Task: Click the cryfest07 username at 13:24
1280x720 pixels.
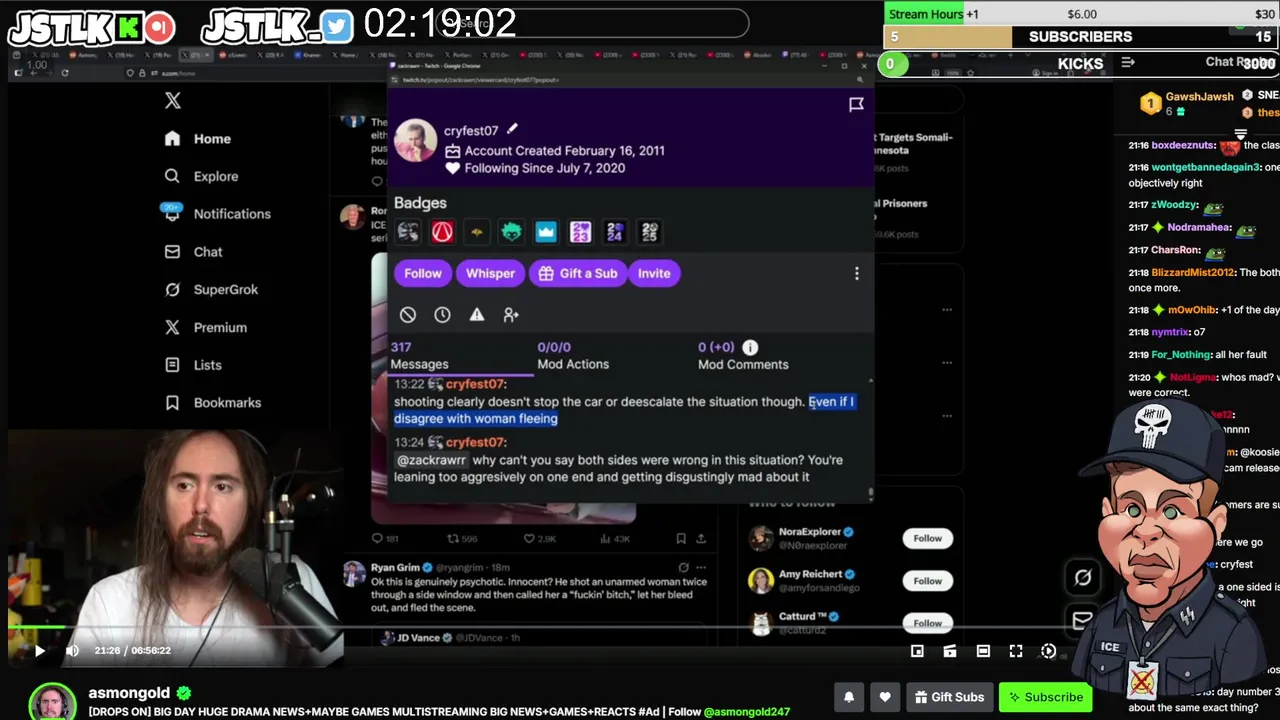Action: (476, 442)
